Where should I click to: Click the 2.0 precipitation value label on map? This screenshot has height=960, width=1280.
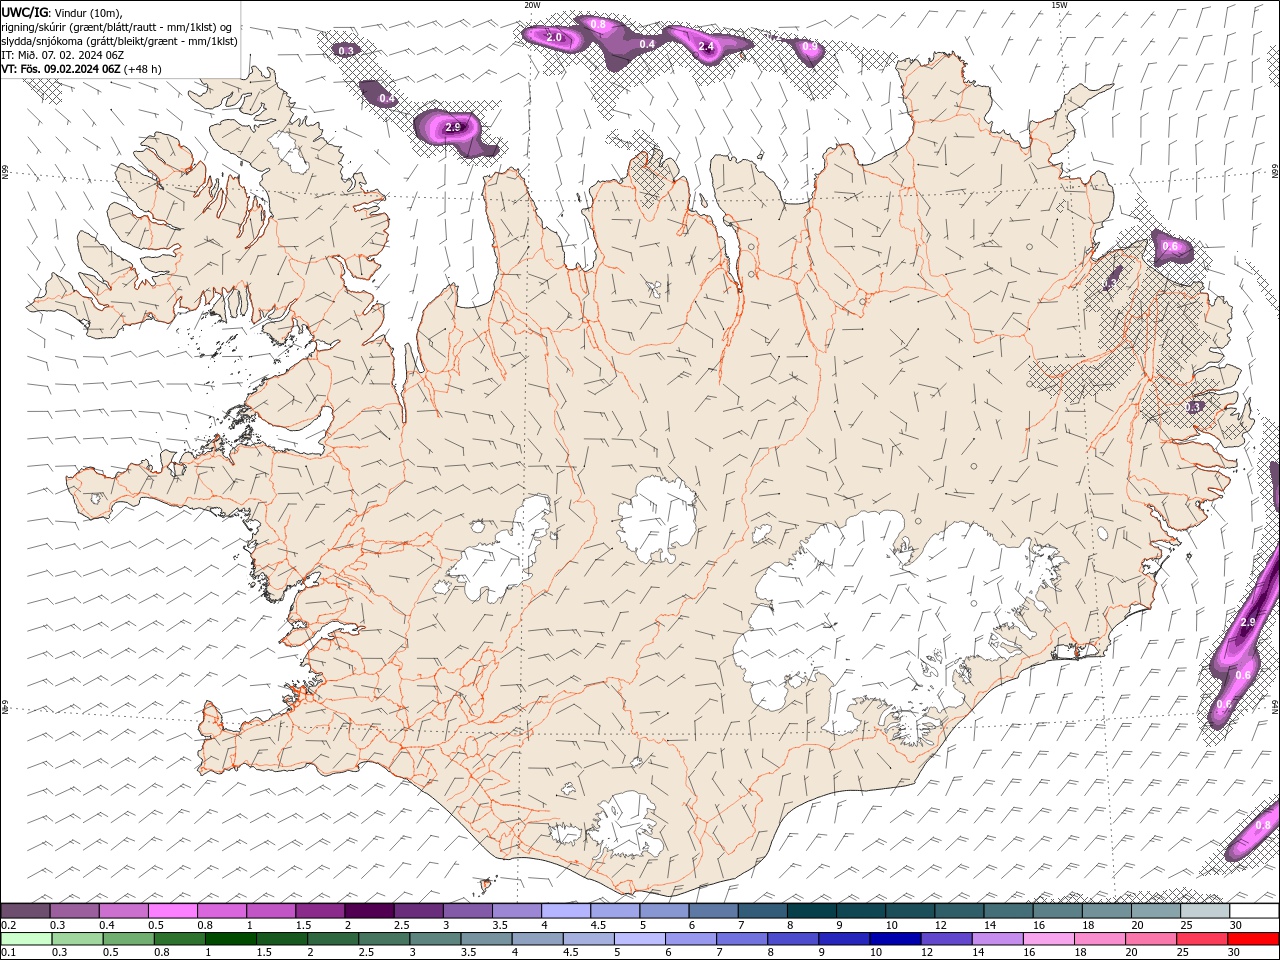pos(554,37)
